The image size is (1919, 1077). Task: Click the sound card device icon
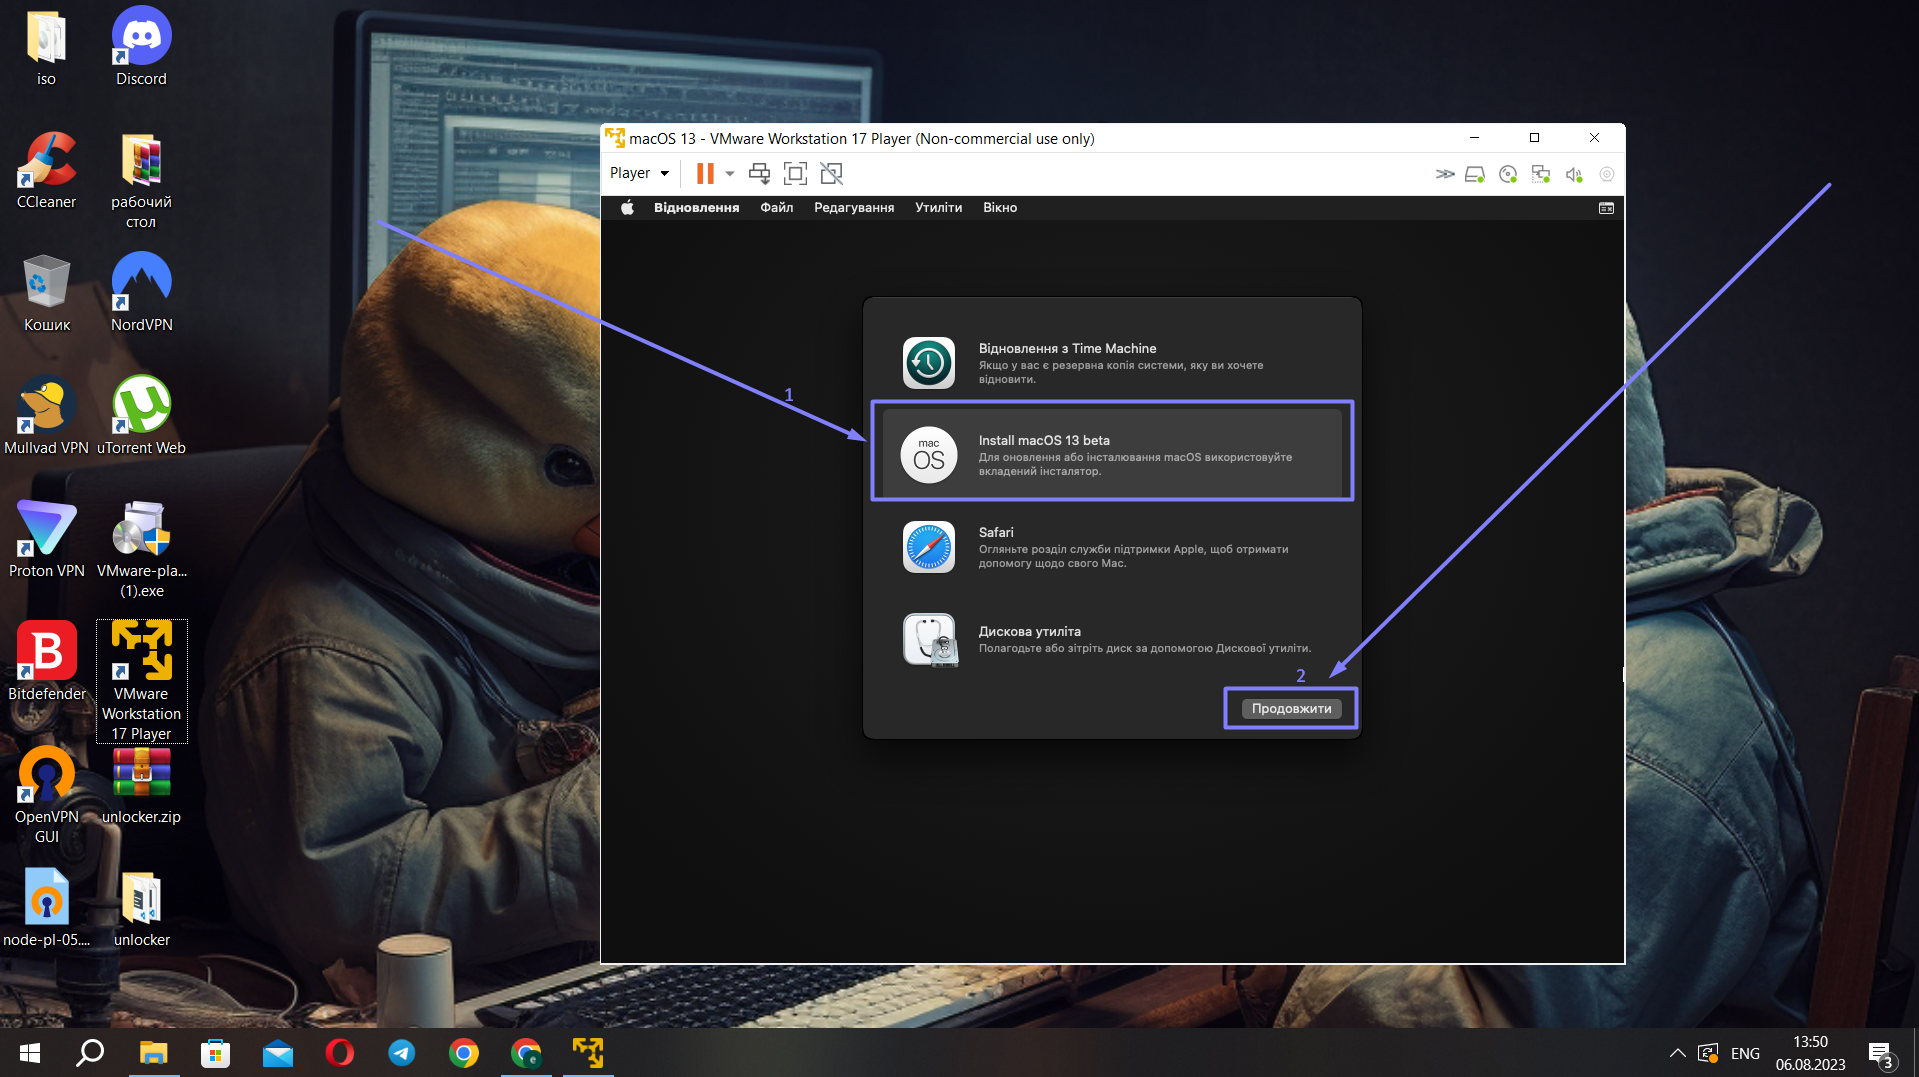(x=1574, y=174)
